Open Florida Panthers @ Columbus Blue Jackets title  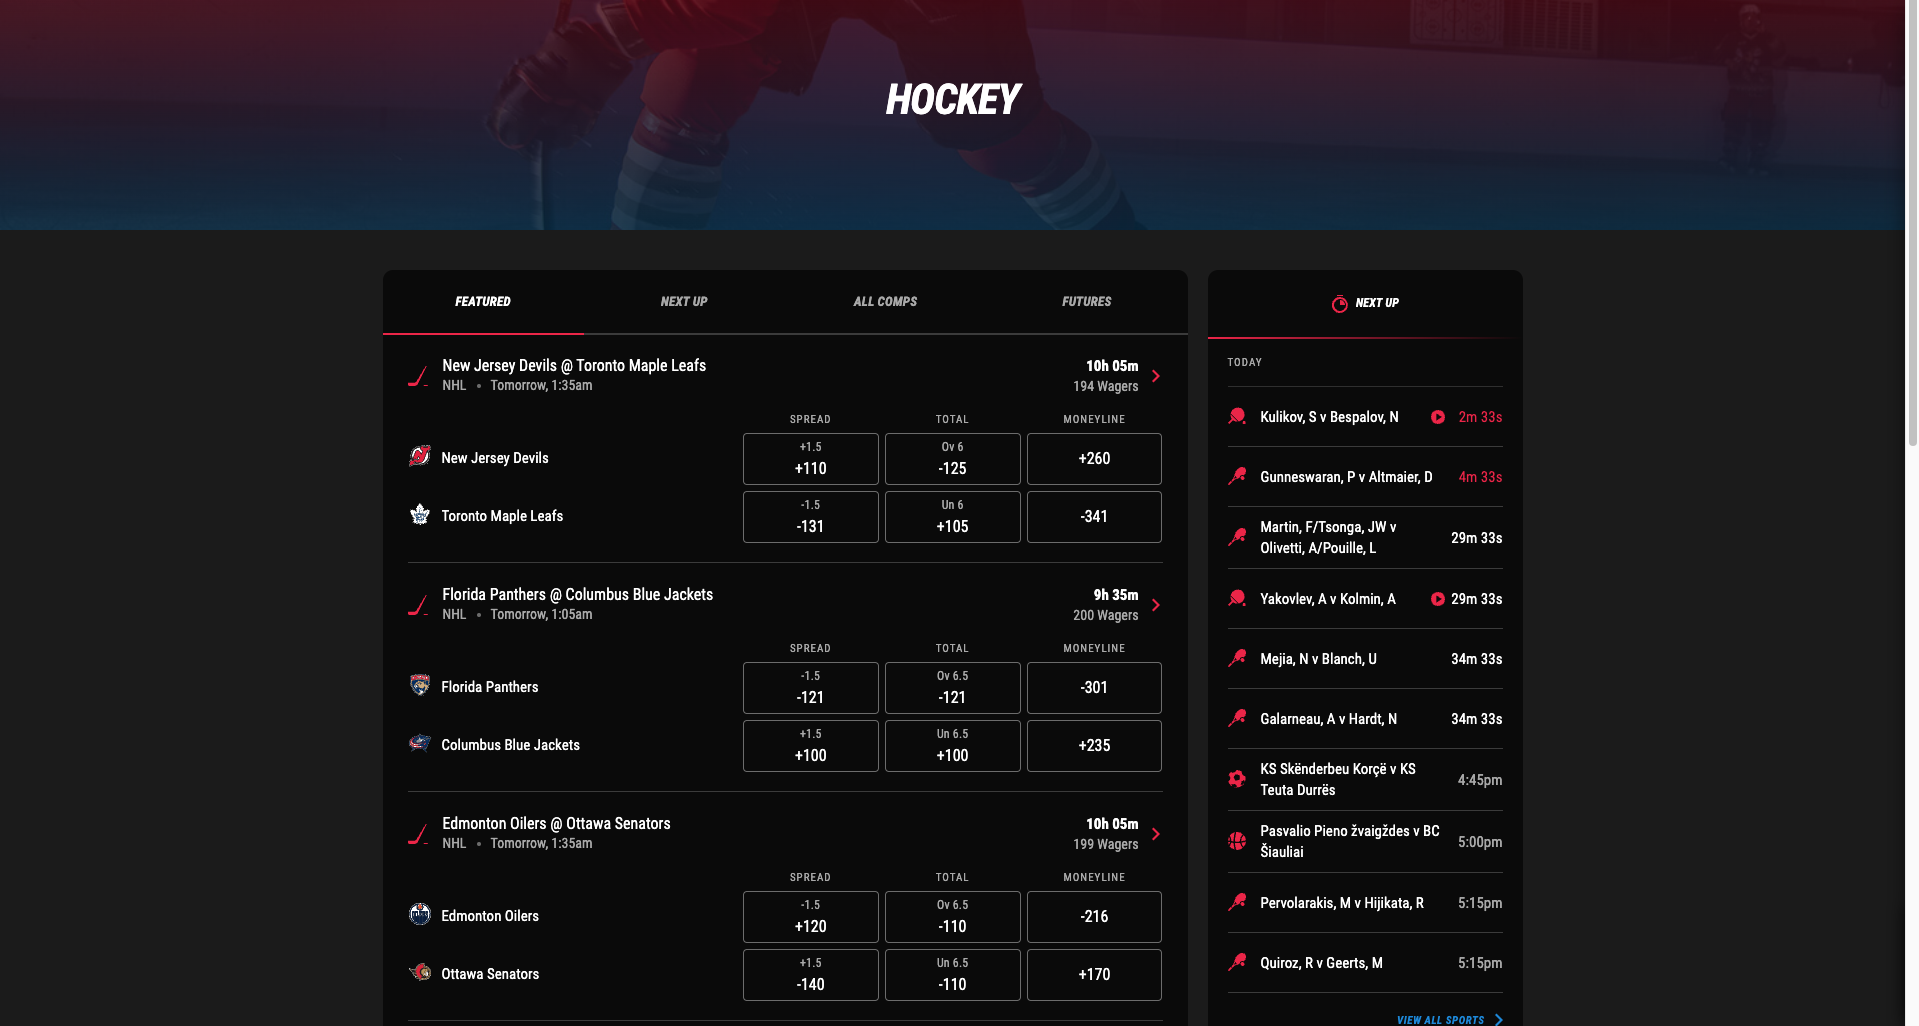point(578,595)
